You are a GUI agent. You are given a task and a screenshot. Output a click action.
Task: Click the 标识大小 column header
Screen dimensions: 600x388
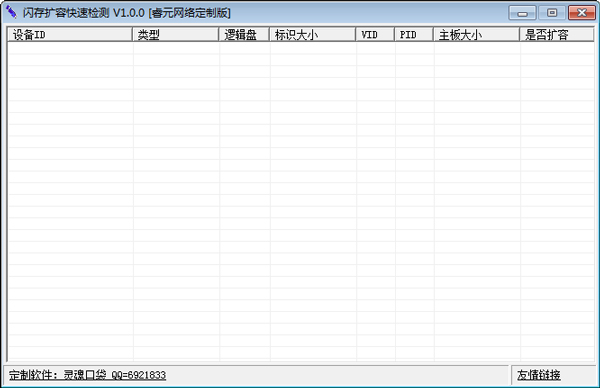coord(312,35)
